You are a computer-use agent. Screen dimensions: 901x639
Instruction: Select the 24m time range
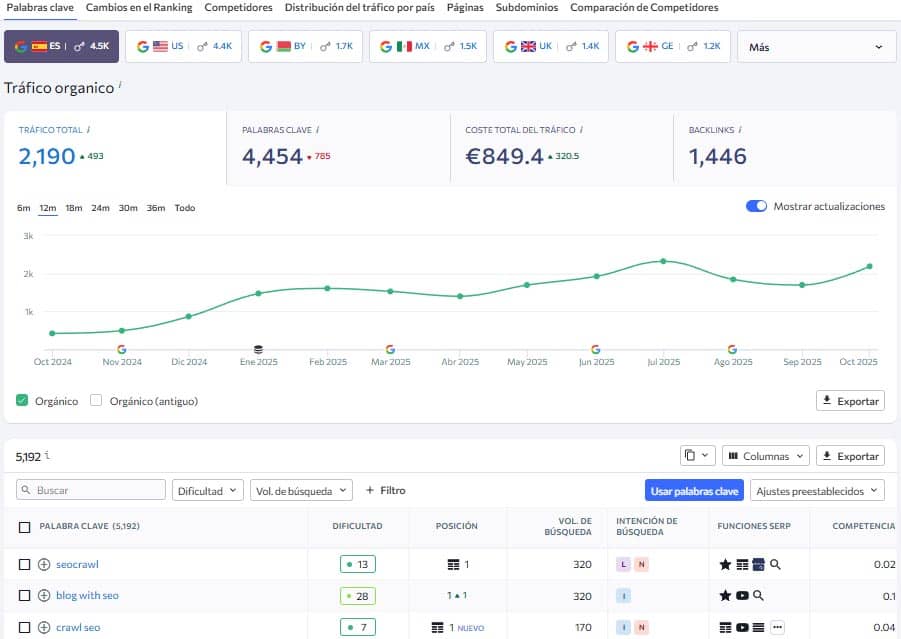coord(100,208)
